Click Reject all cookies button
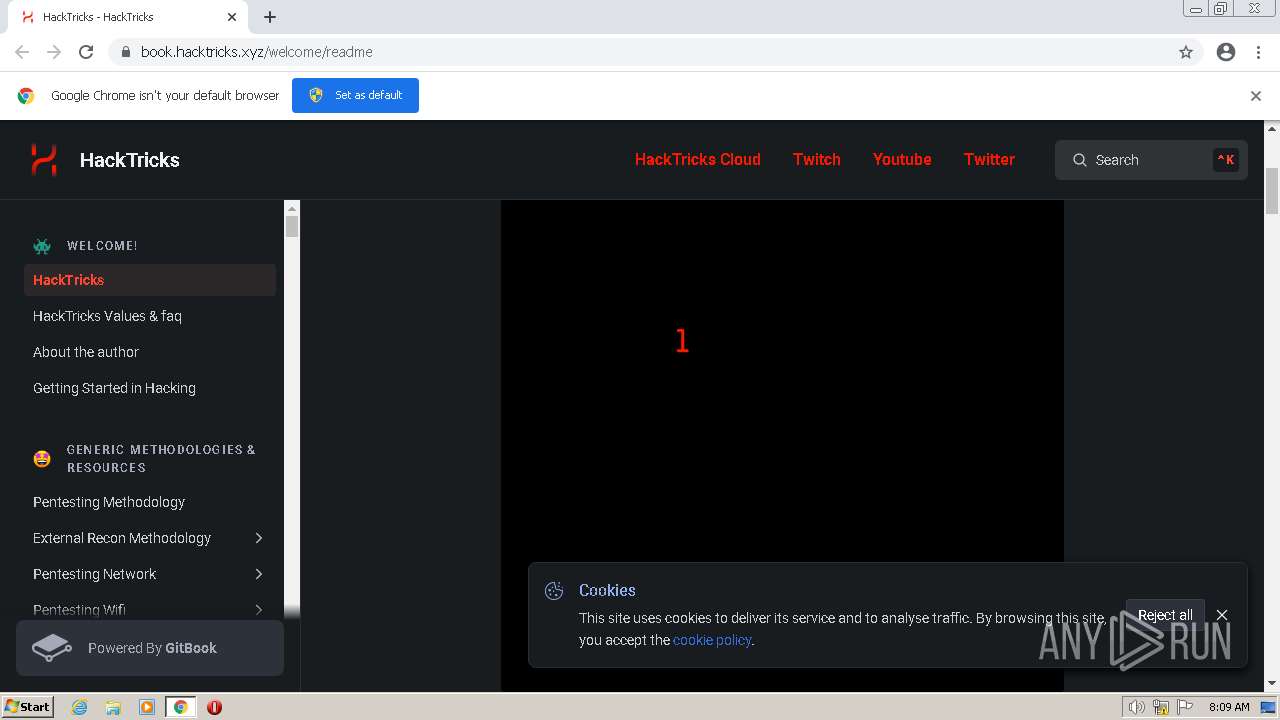Image resolution: width=1280 pixels, height=720 pixels. point(1165,615)
